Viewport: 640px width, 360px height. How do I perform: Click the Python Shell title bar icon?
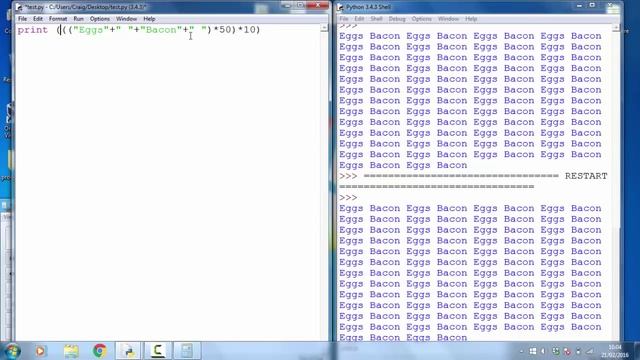click(x=341, y=7)
